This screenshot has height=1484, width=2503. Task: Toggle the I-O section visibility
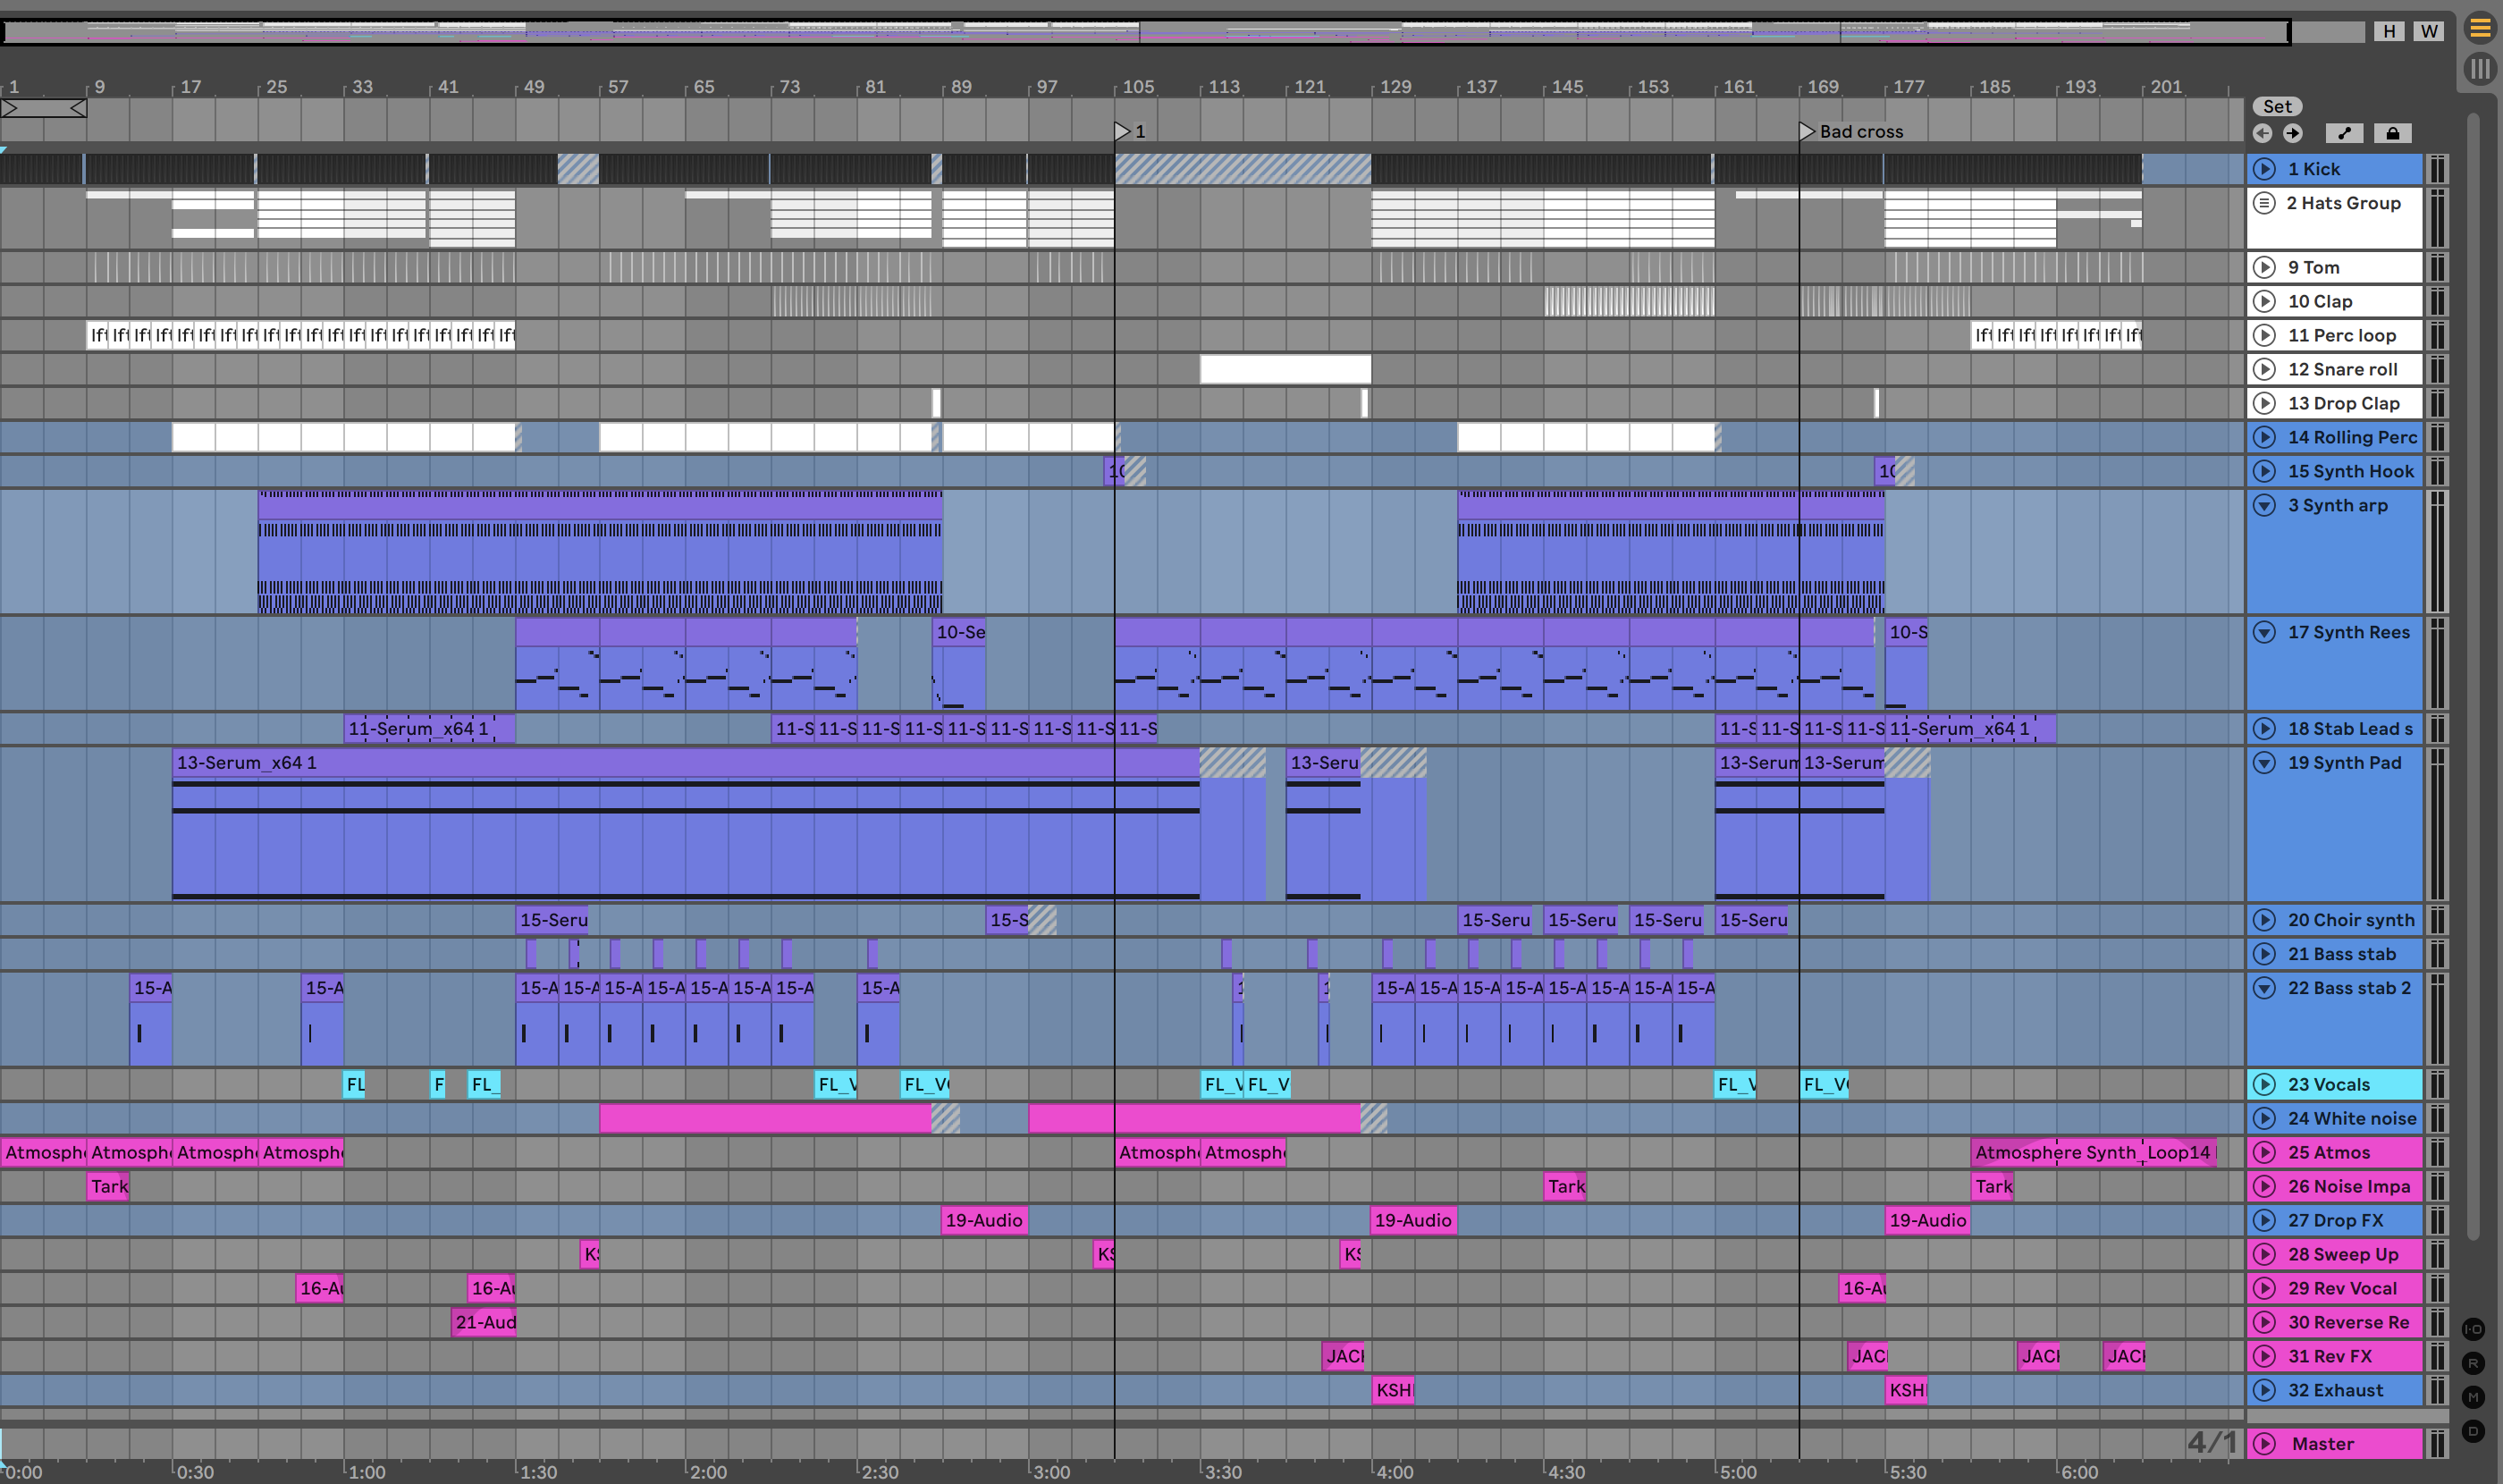[2473, 1329]
